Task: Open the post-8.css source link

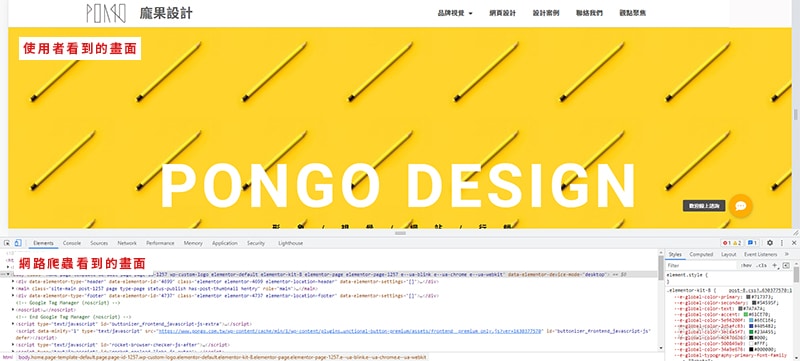Action: pyautogui.click(x=760, y=290)
